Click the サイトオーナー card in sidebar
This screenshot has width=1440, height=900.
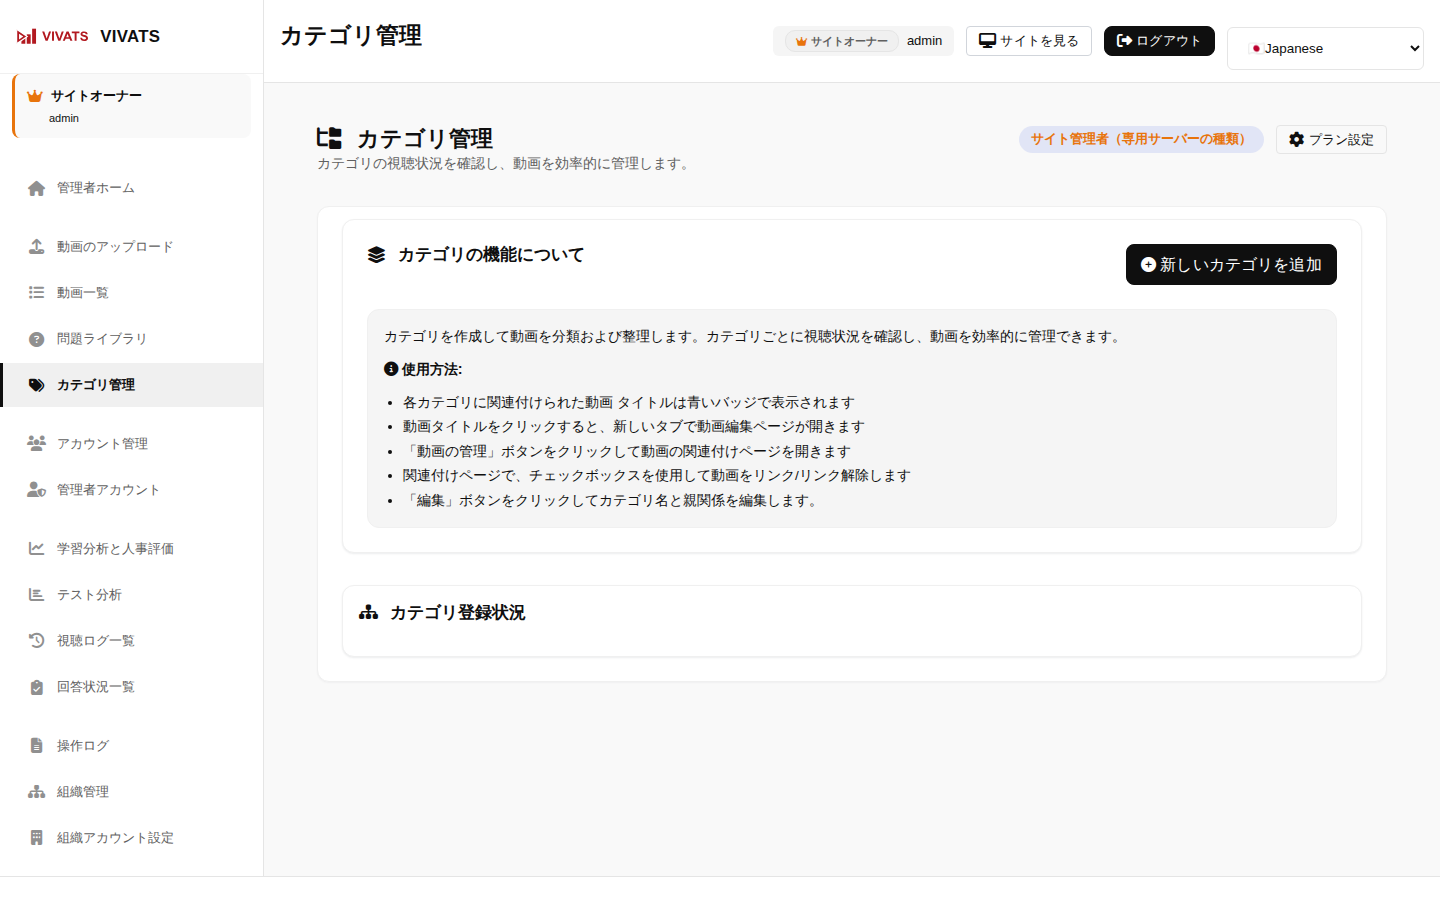[x=131, y=105]
